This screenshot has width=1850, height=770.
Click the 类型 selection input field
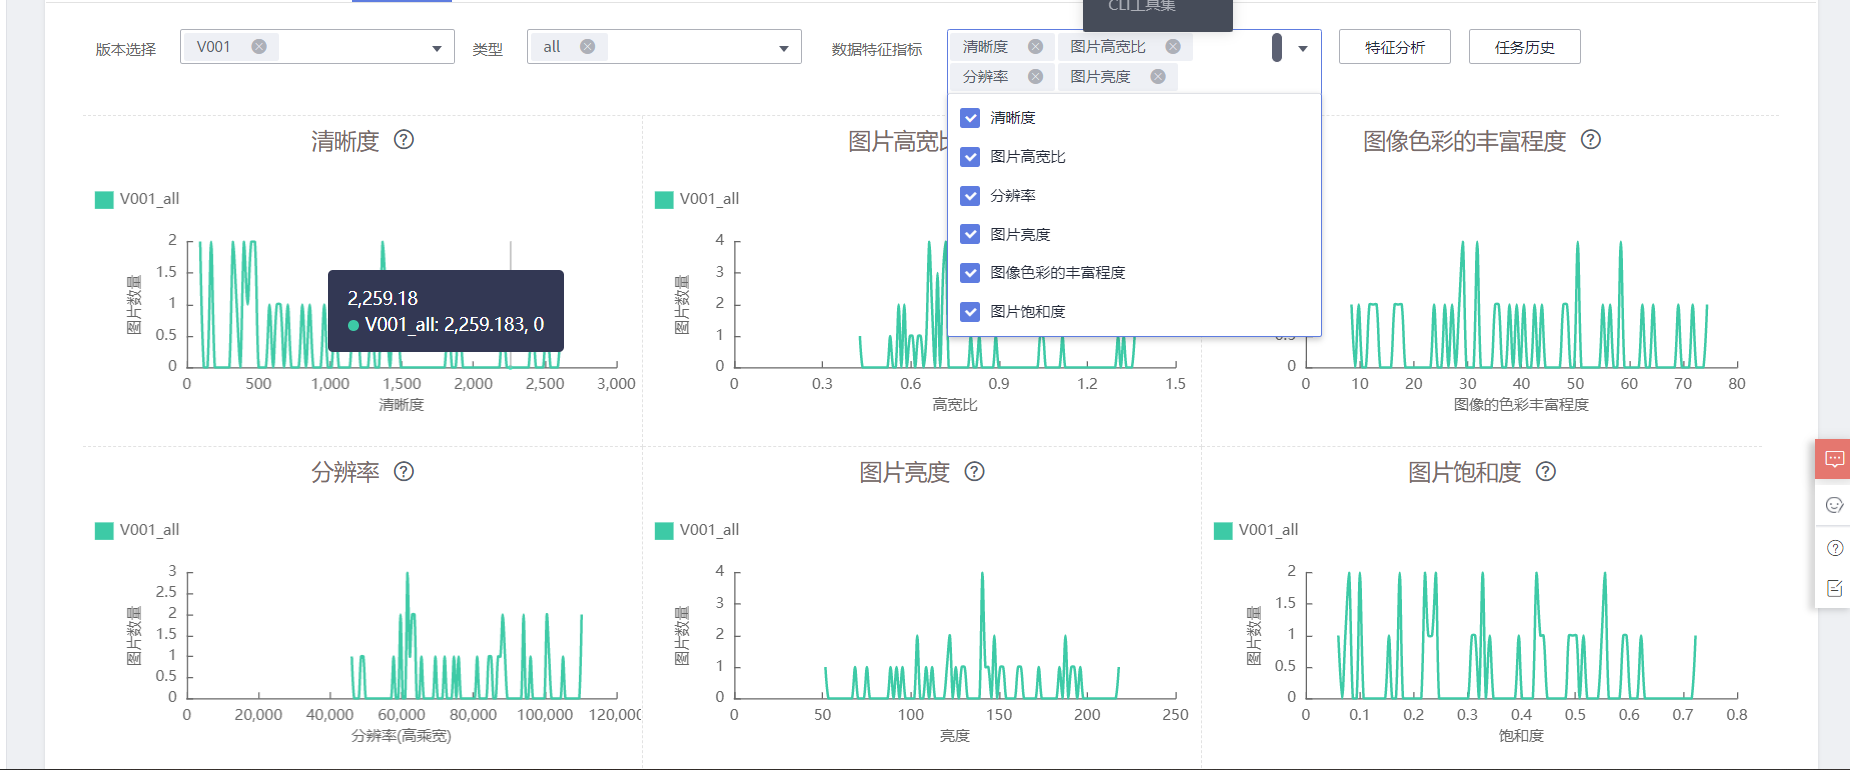point(664,47)
